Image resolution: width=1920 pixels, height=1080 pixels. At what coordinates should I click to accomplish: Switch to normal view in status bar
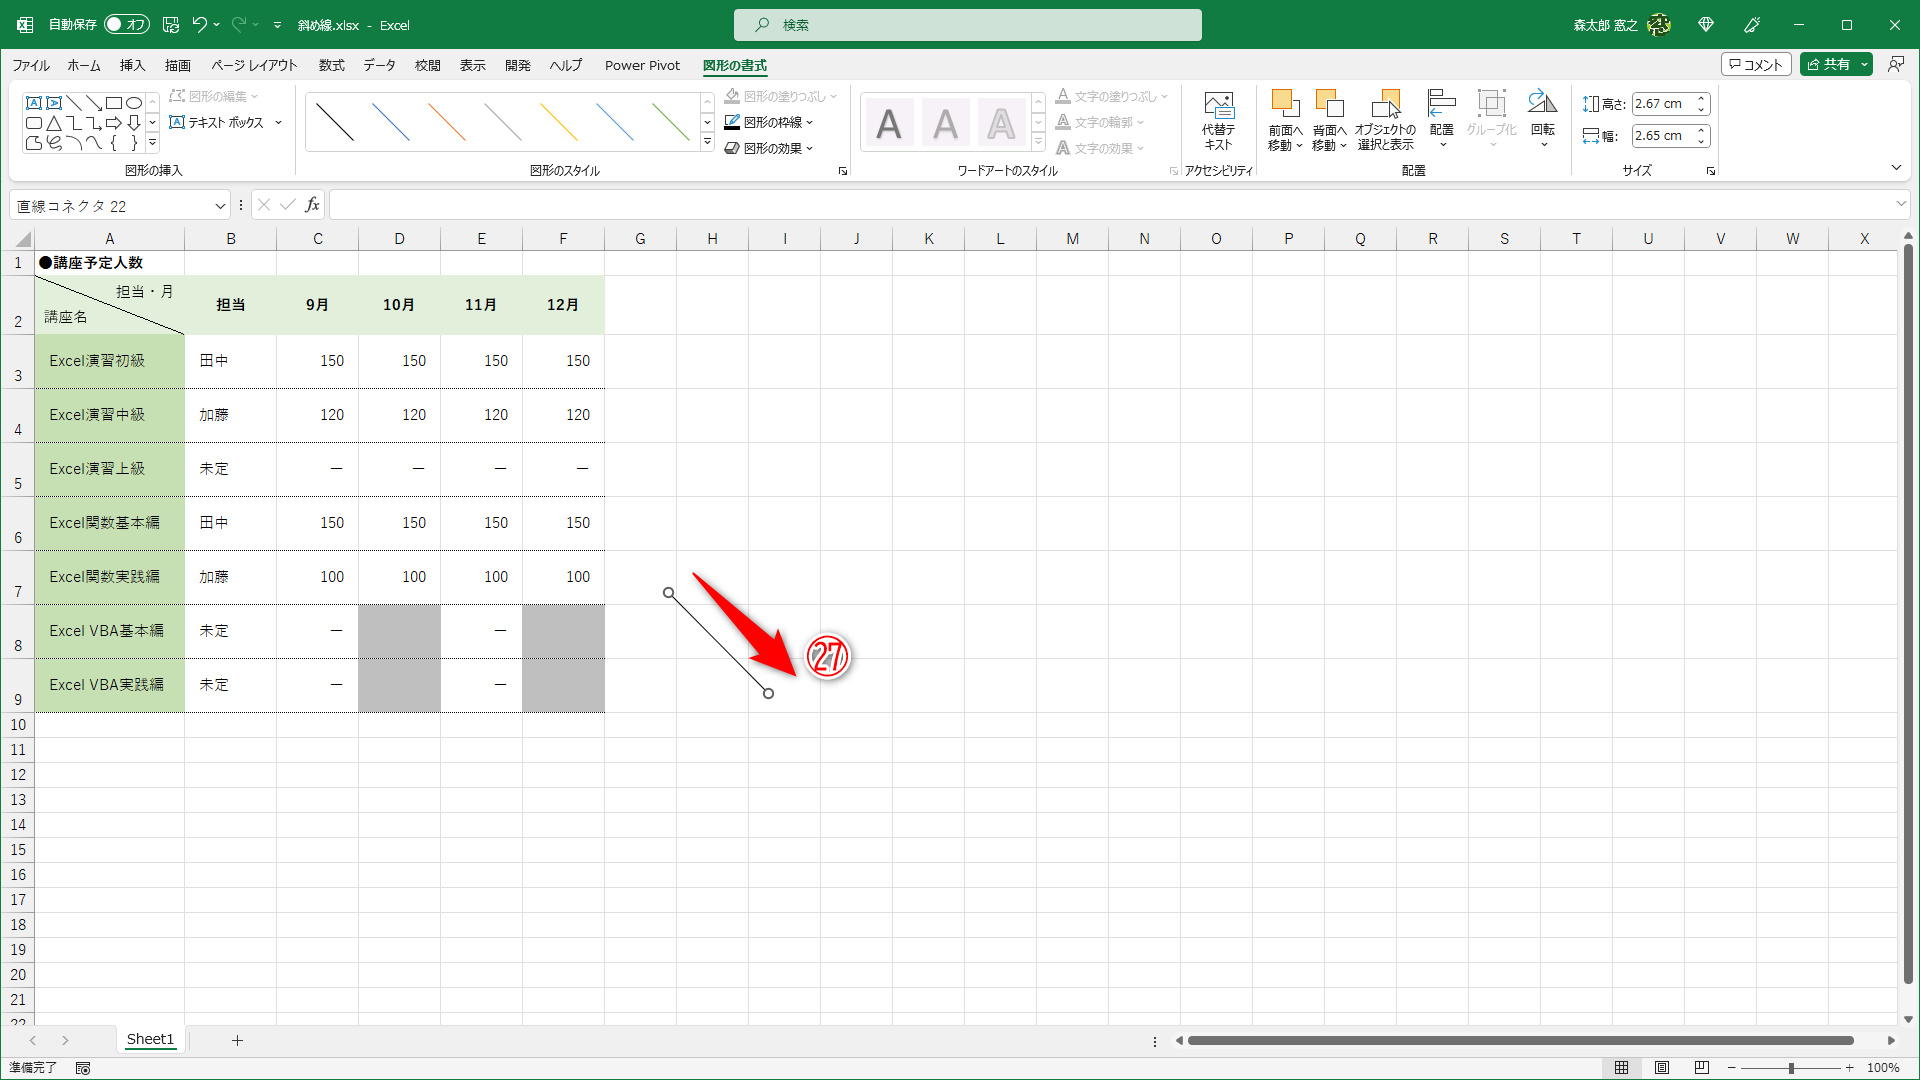(1622, 1068)
